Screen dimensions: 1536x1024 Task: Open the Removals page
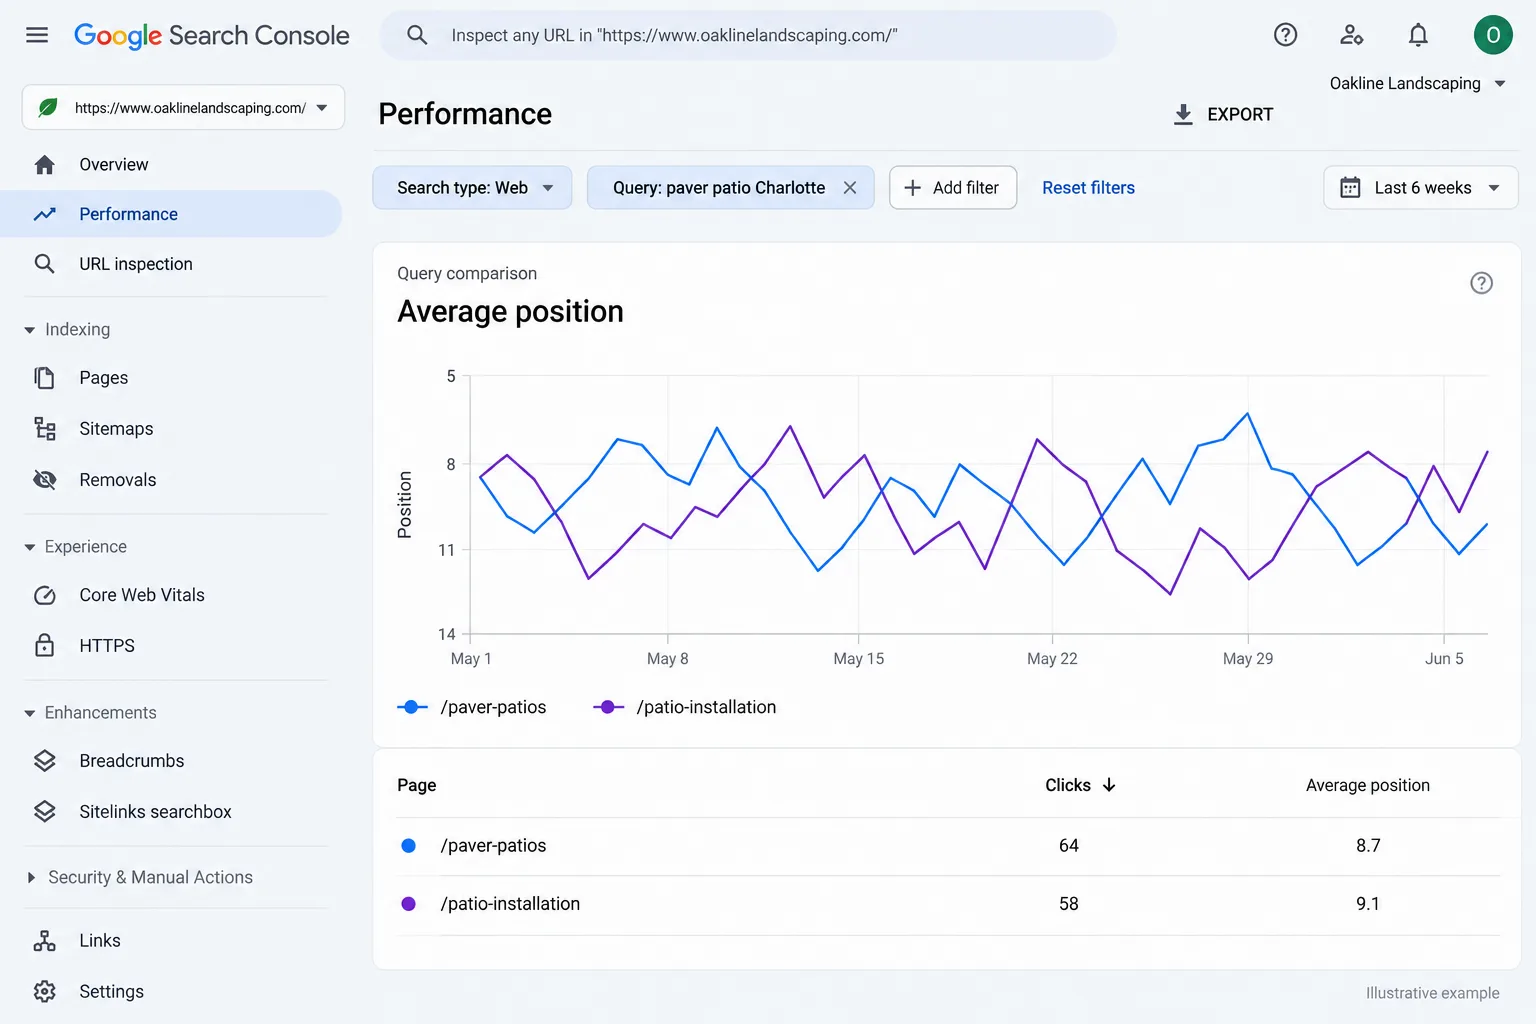pos(171,480)
